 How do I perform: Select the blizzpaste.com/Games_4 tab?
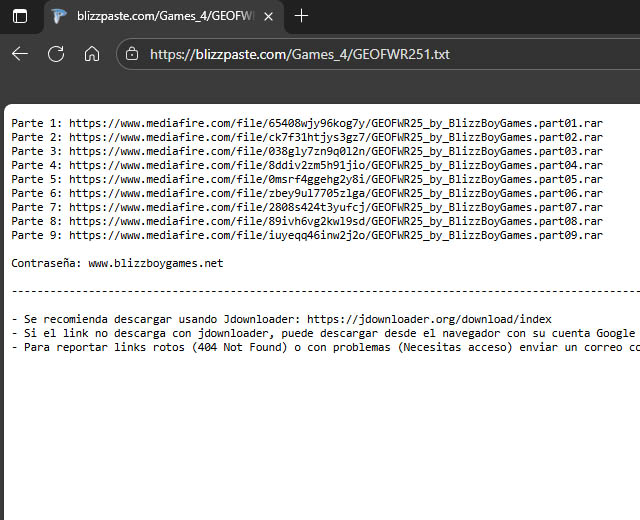coord(164,17)
